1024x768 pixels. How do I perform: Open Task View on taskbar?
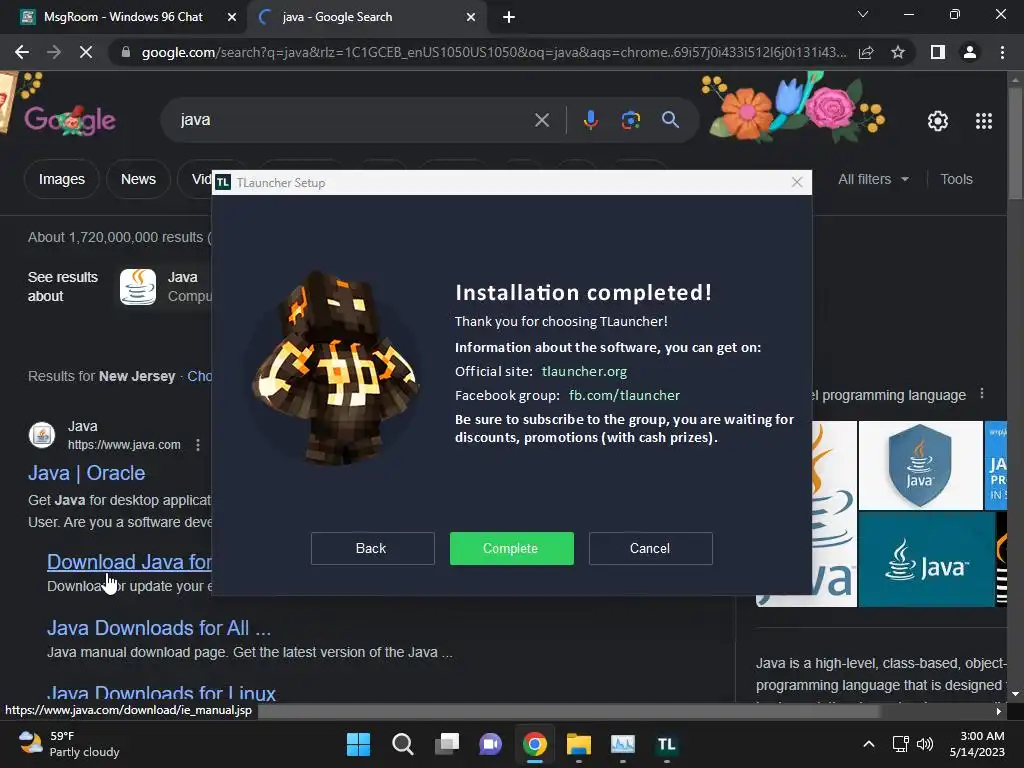pyautogui.click(x=447, y=744)
